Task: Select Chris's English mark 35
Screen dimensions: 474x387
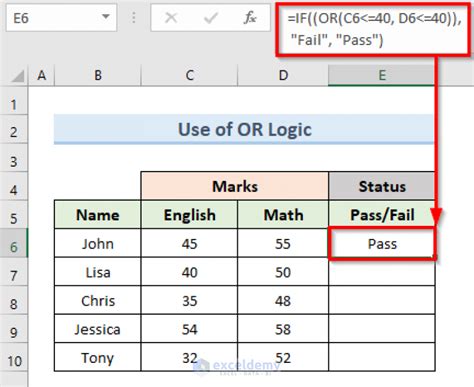Action: 189,300
